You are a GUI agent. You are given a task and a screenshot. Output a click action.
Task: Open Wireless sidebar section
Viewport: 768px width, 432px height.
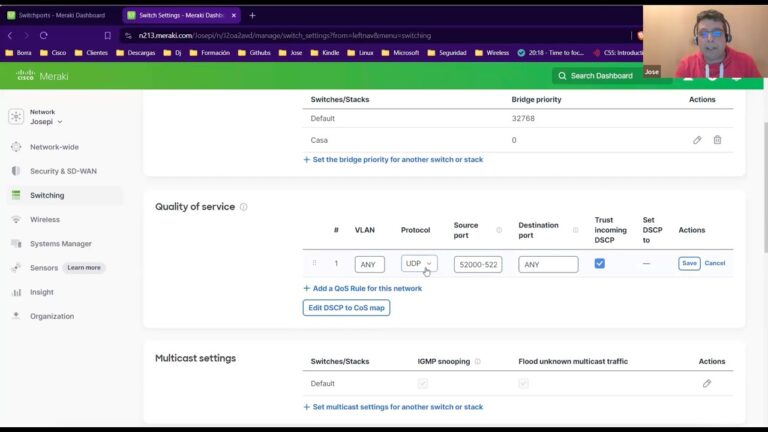[x=45, y=219]
